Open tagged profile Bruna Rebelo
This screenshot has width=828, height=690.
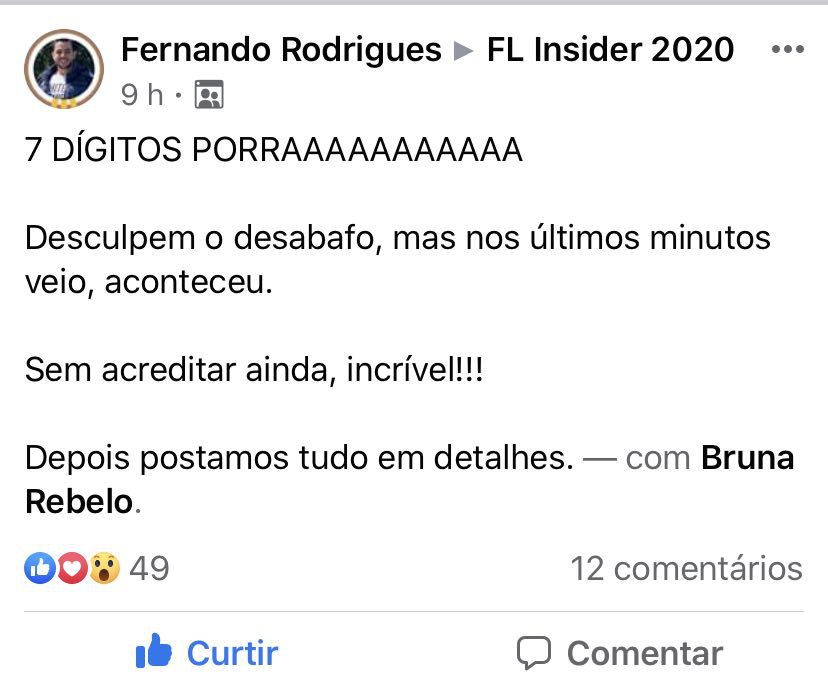(x=410, y=479)
